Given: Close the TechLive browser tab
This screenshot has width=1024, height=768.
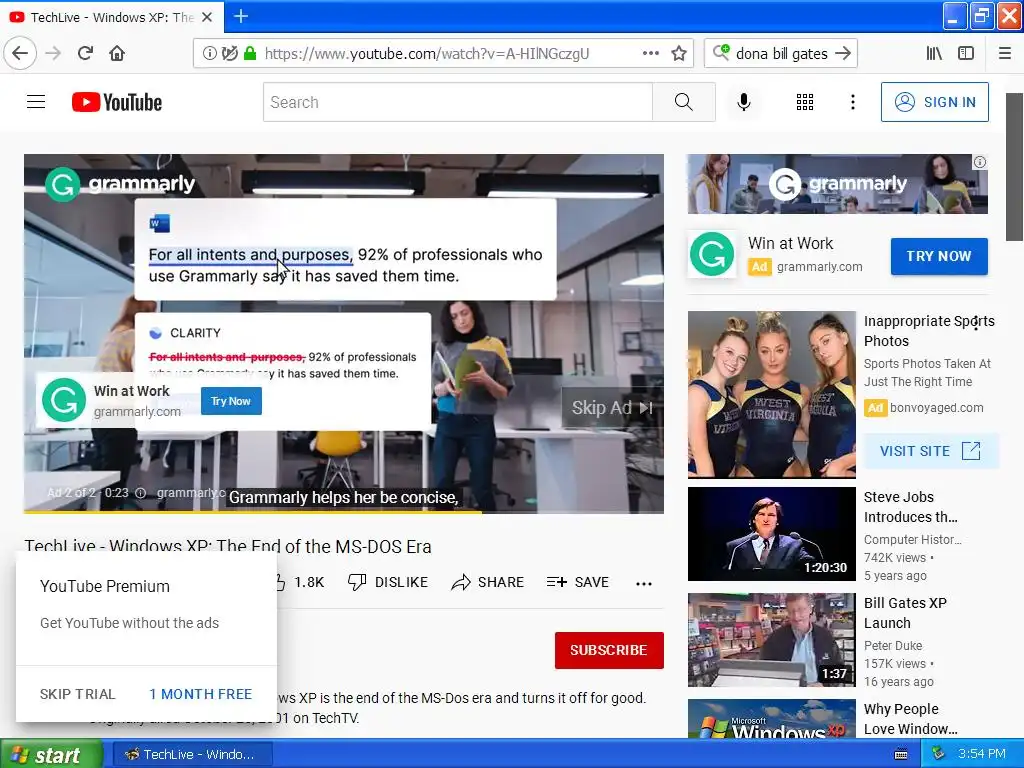Looking at the screenshot, I should (x=207, y=17).
